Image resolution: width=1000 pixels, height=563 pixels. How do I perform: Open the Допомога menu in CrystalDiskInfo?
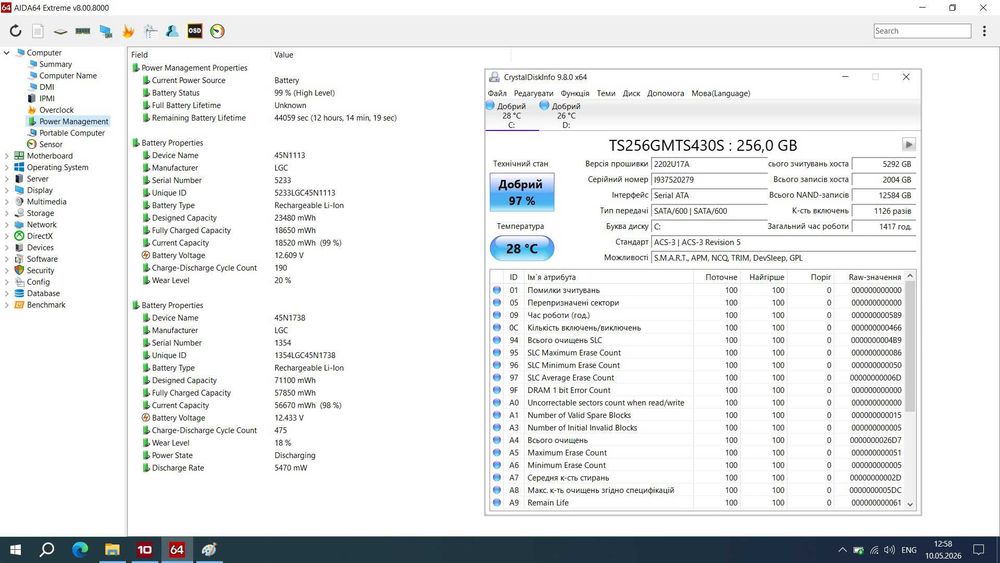click(x=665, y=93)
